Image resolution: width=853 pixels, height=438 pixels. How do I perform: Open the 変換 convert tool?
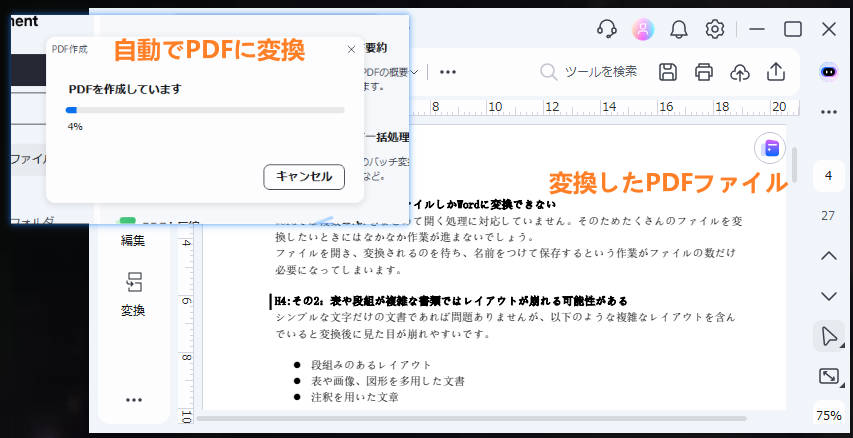click(133, 294)
